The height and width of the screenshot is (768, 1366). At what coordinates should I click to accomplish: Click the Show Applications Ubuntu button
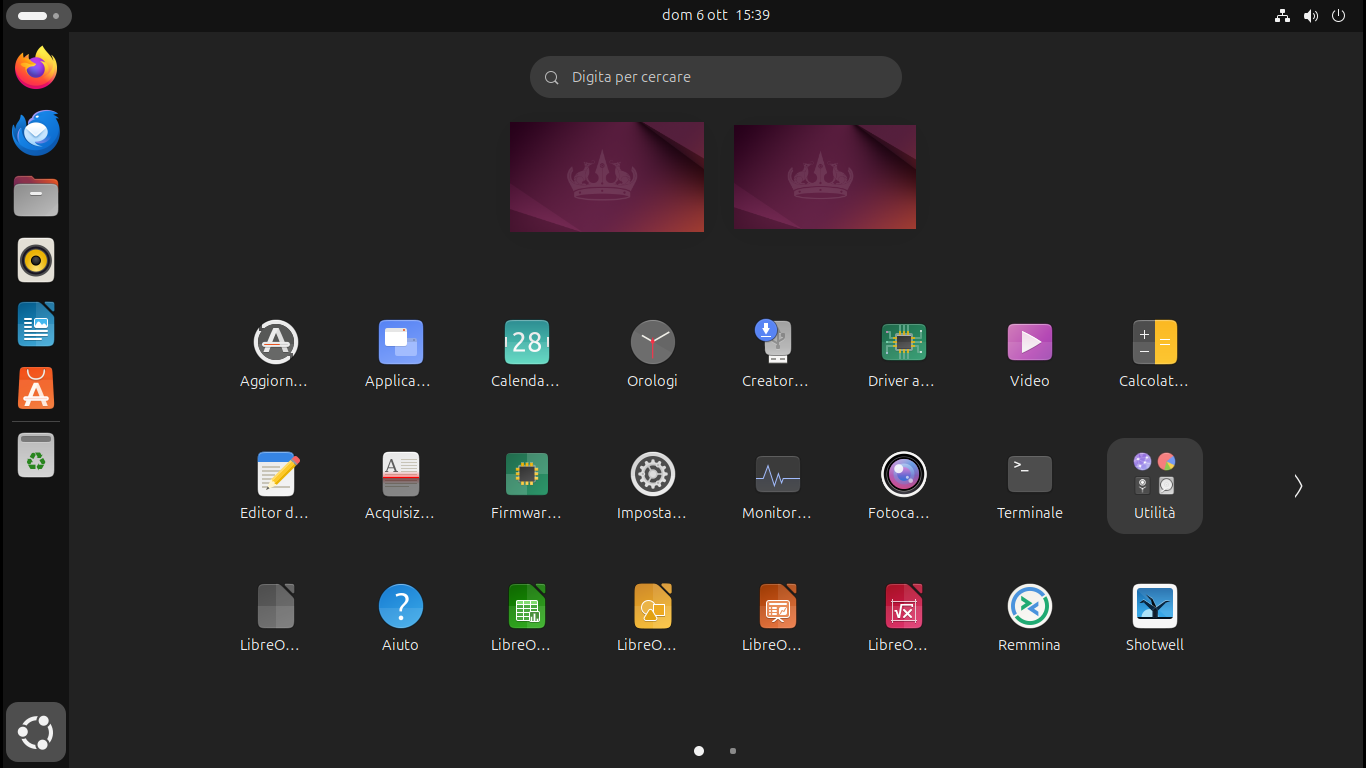(x=36, y=732)
